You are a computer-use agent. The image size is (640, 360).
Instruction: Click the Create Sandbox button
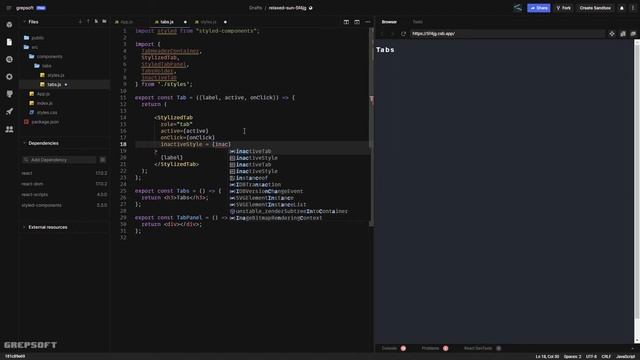[x=595, y=8]
